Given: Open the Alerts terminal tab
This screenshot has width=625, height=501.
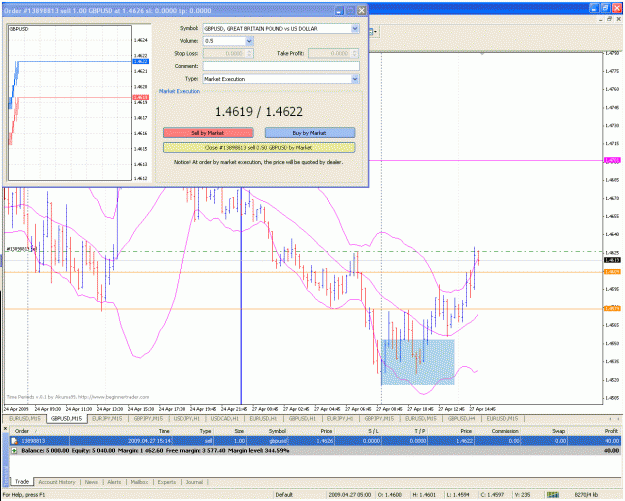Looking at the screenshot, I should 114,482.
